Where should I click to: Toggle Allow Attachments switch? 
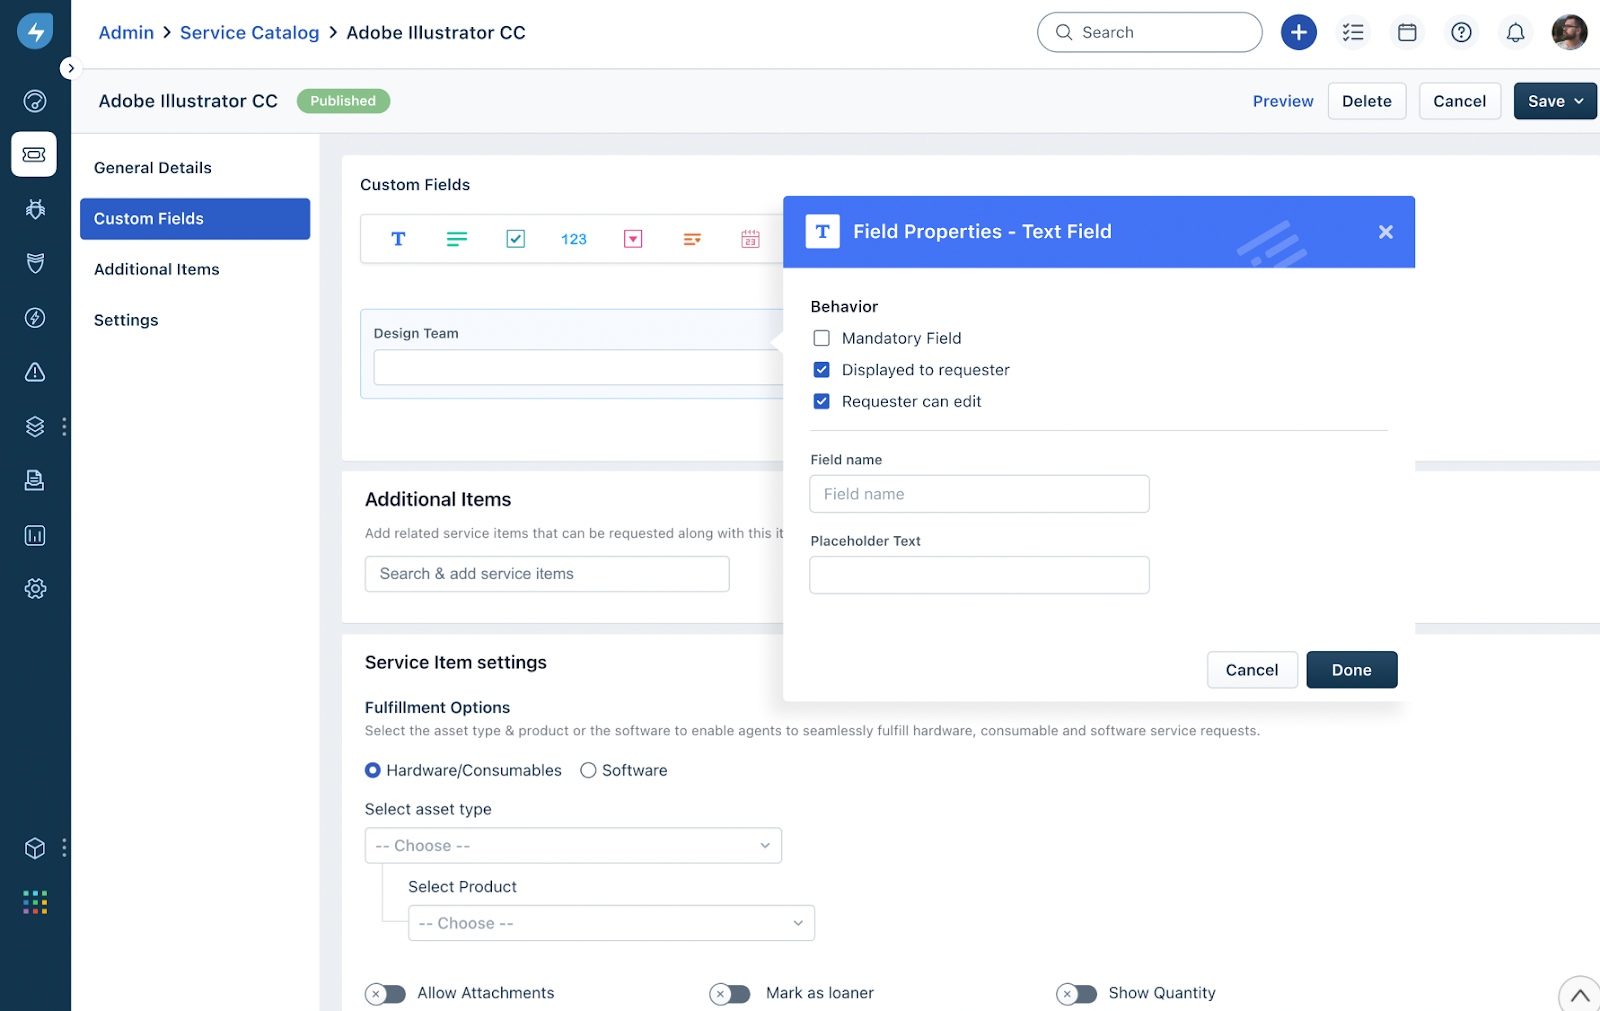(385, 994)
